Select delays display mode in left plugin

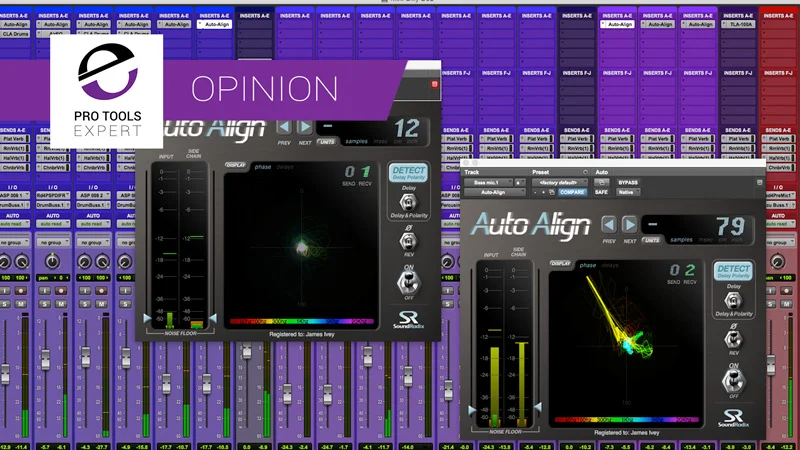click(x=285, y=167)
